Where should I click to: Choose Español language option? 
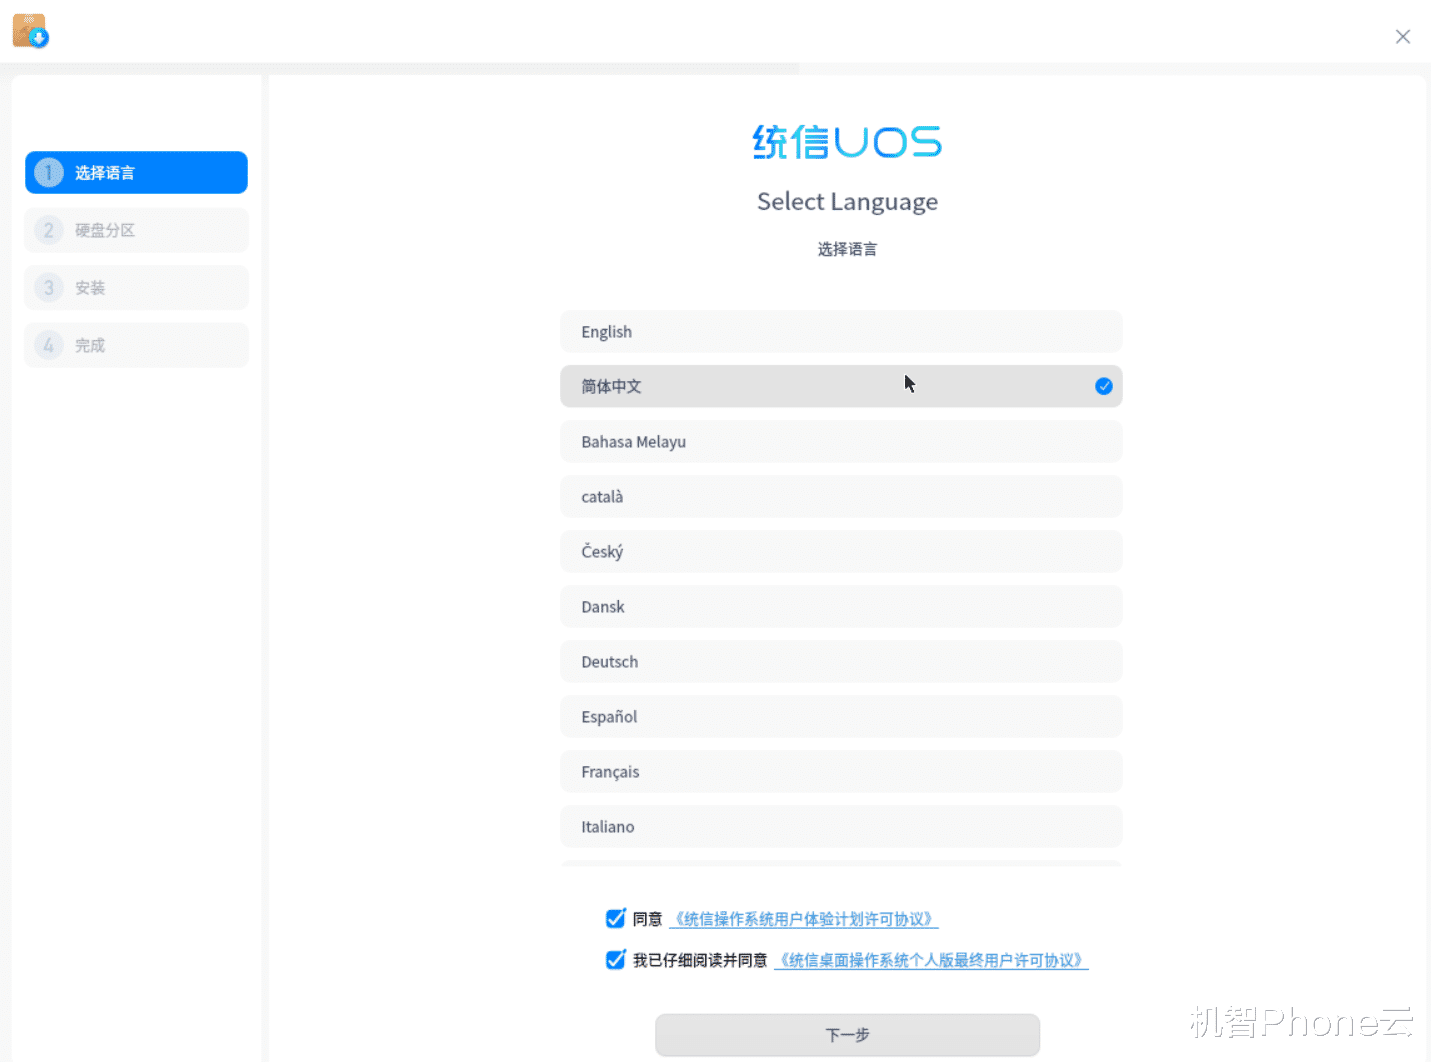click(841, 717)
